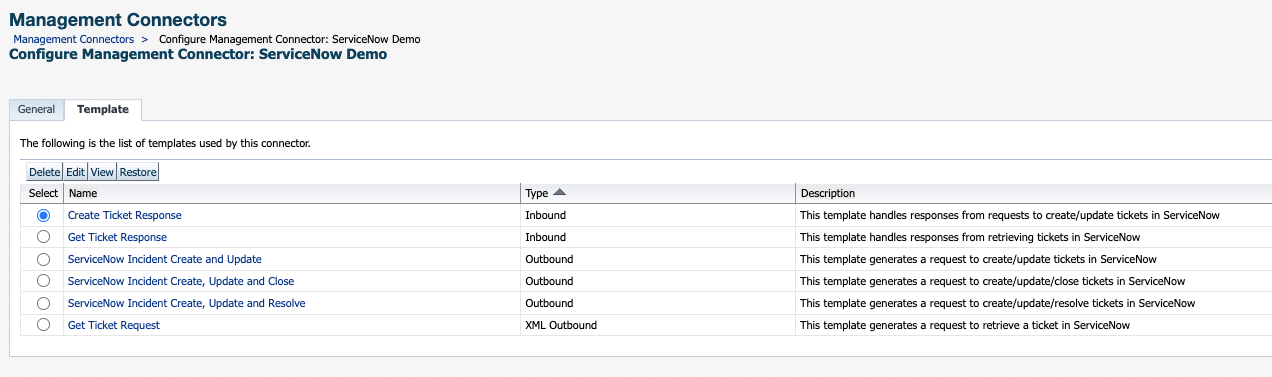This screenshot has width=1272, height=377.
Task: Go to Management Connectors breadcrumb link
Action: 73,39
